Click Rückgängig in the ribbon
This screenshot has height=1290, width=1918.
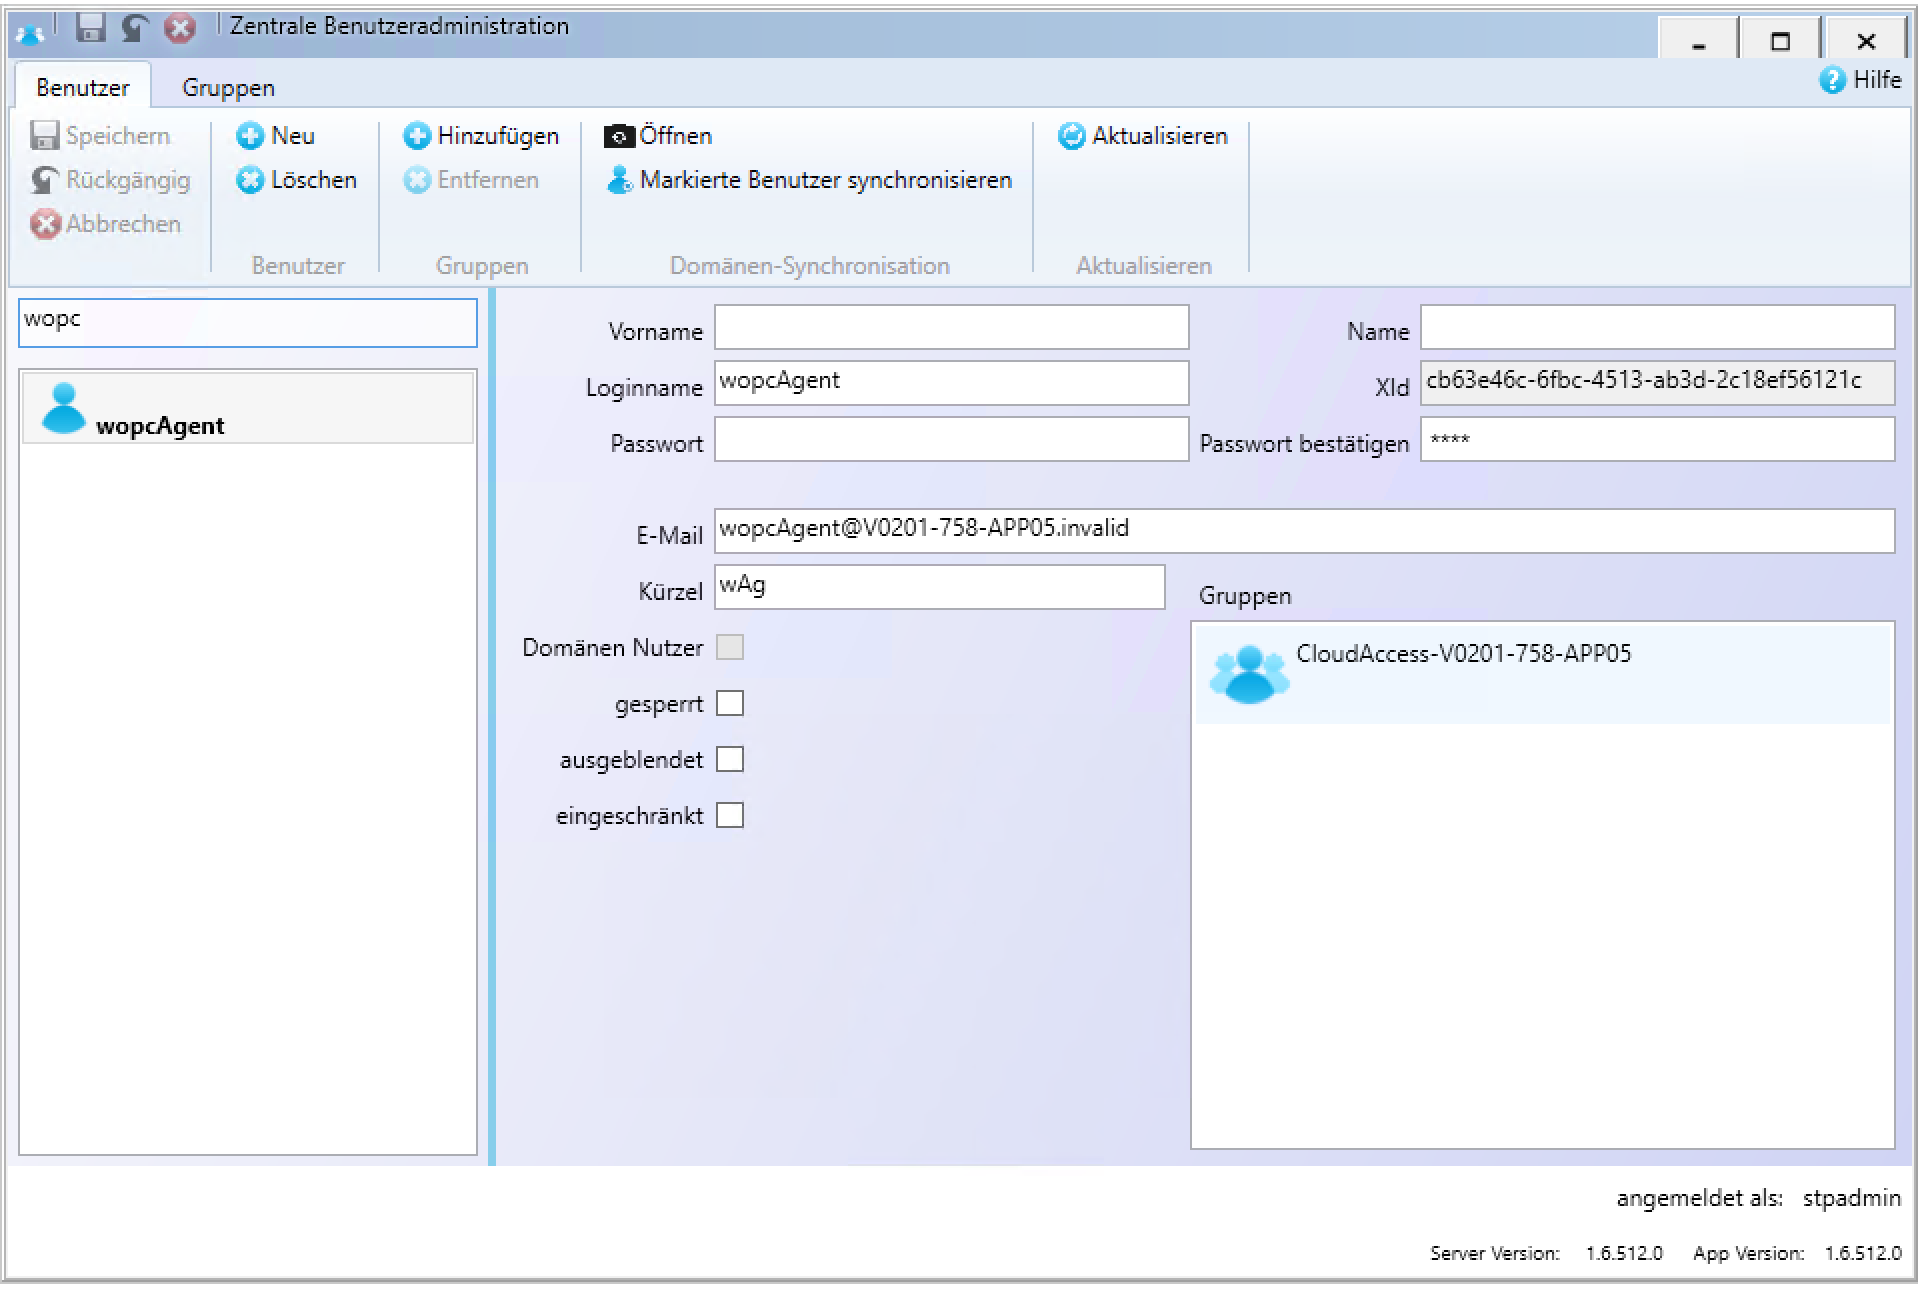110,180
